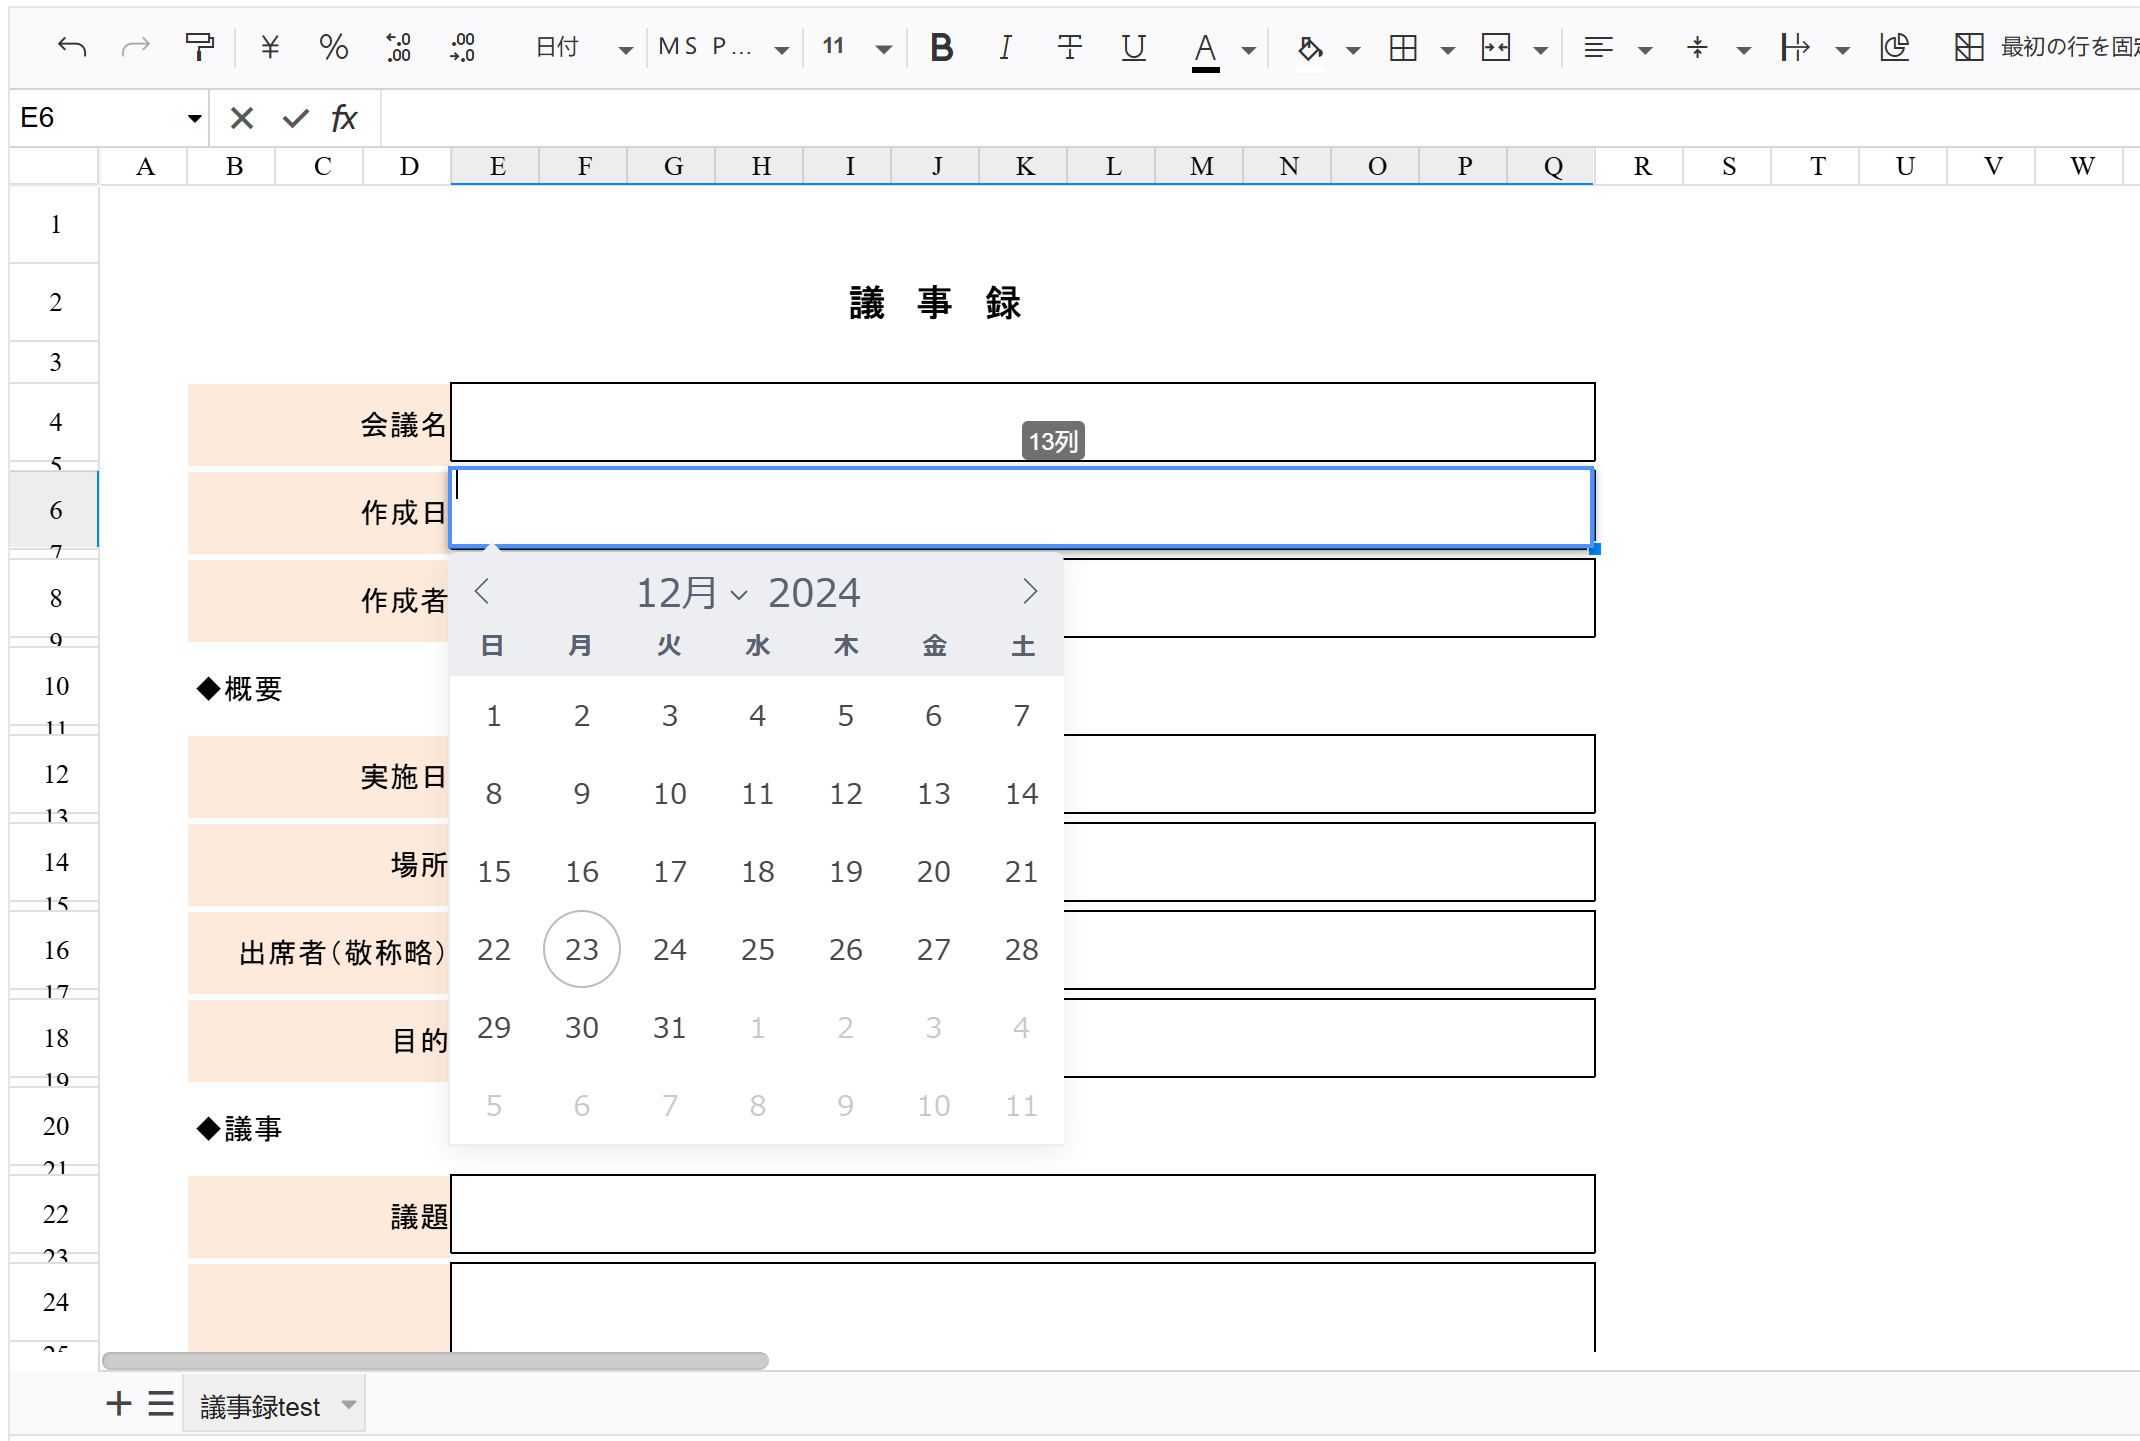This screenshot has height=1441, width=2140.
Task: Toggle italic formatting
Action: coord(1005,47)
